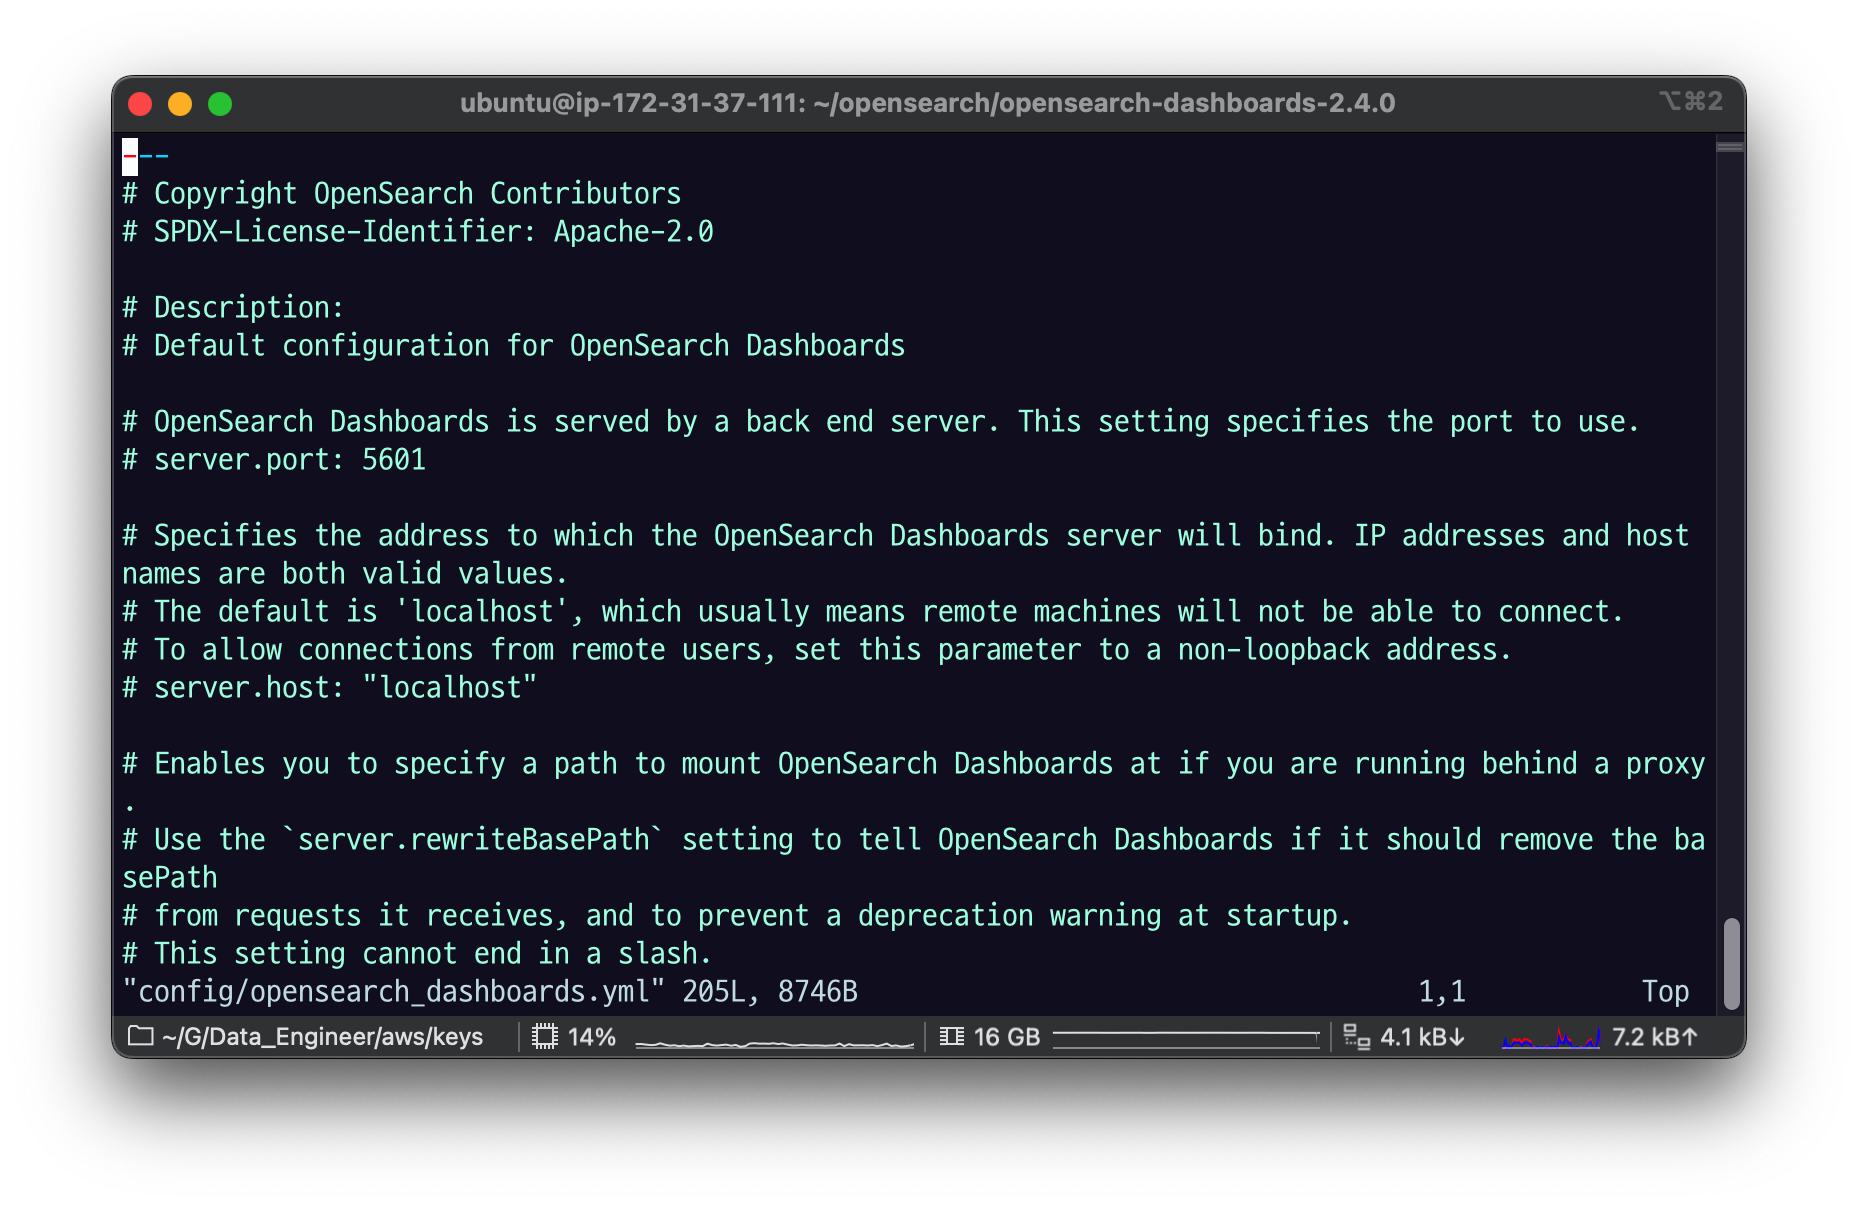
Task: Click 'To allow connections from remote users' line
Action: 817,649
